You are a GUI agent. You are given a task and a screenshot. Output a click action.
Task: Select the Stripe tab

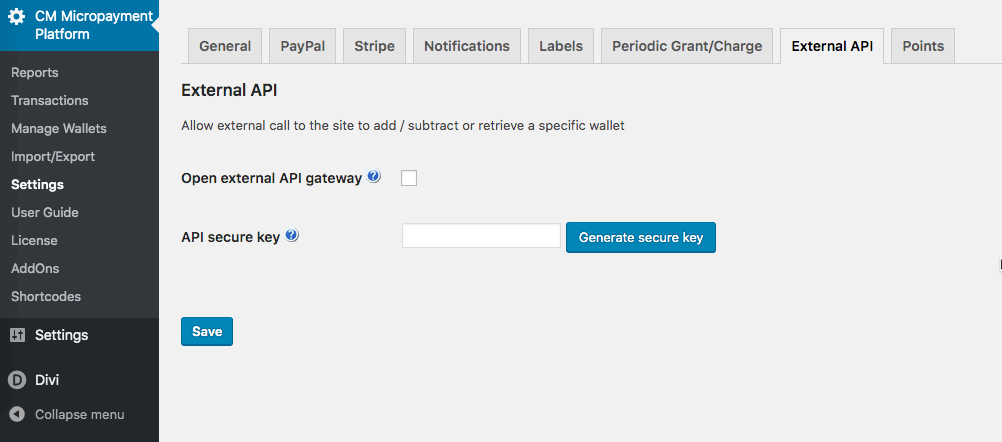(x=374, y=46)
